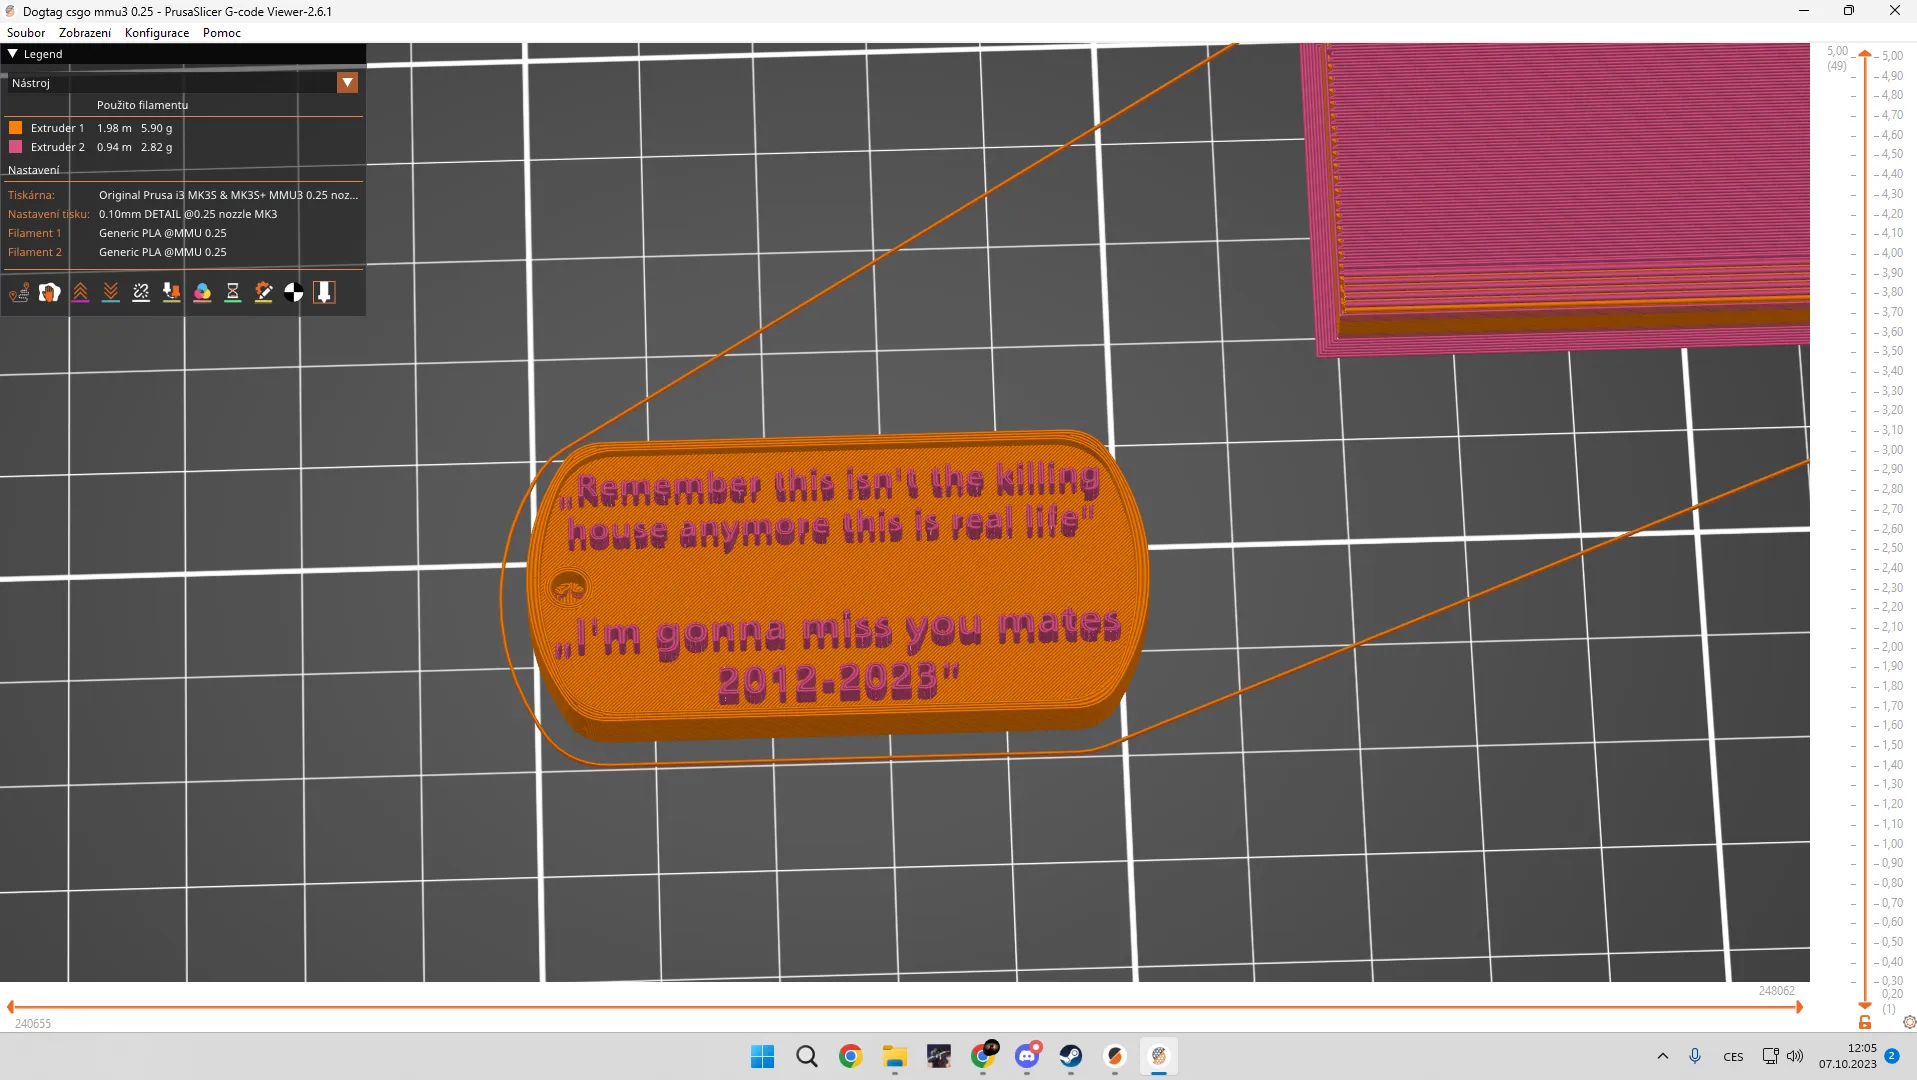Toggle wipe moves visibility (hand icon)

(50, 292)
